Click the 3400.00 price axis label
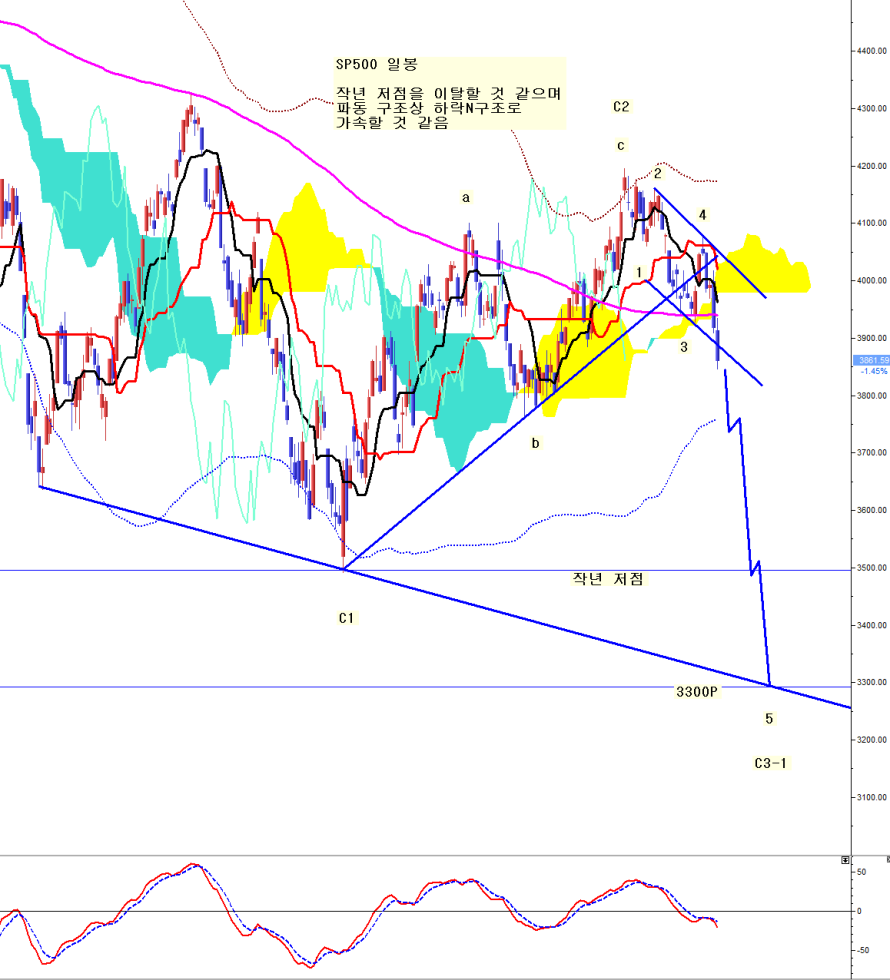 coord(872,625)
